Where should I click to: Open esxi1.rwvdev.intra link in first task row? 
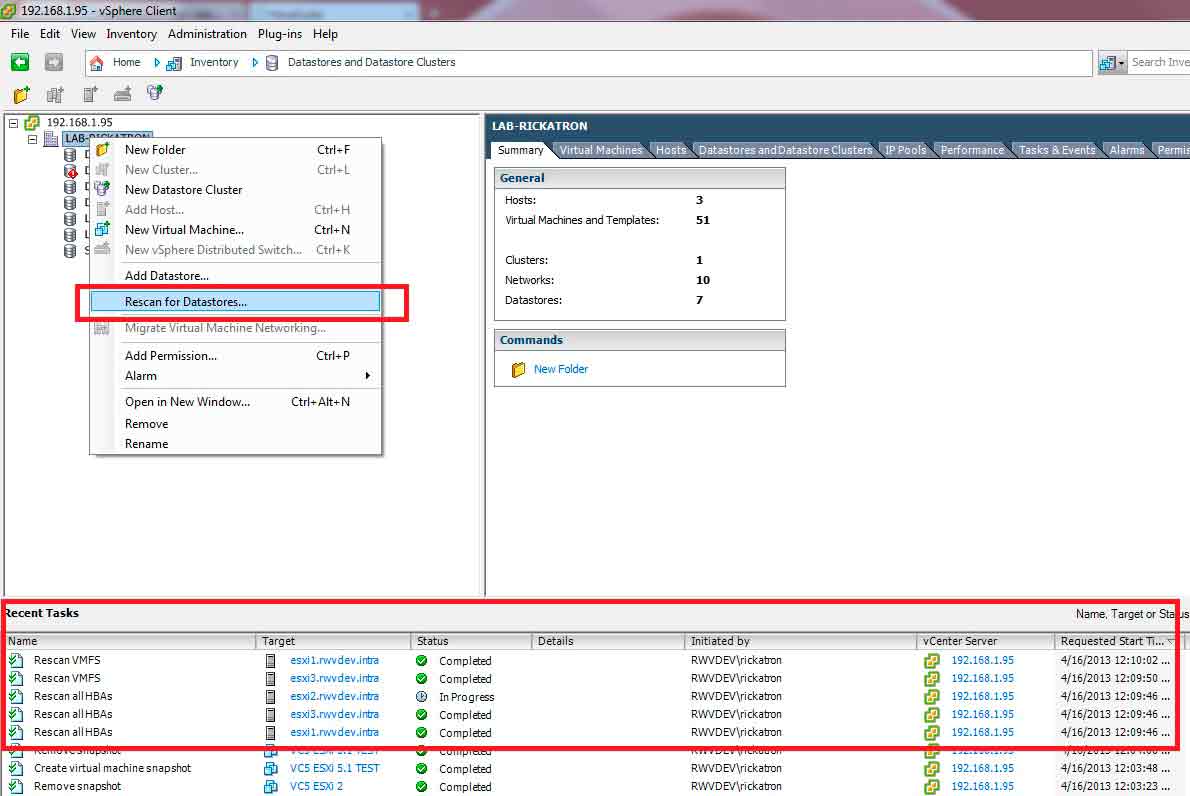(334, 661)
